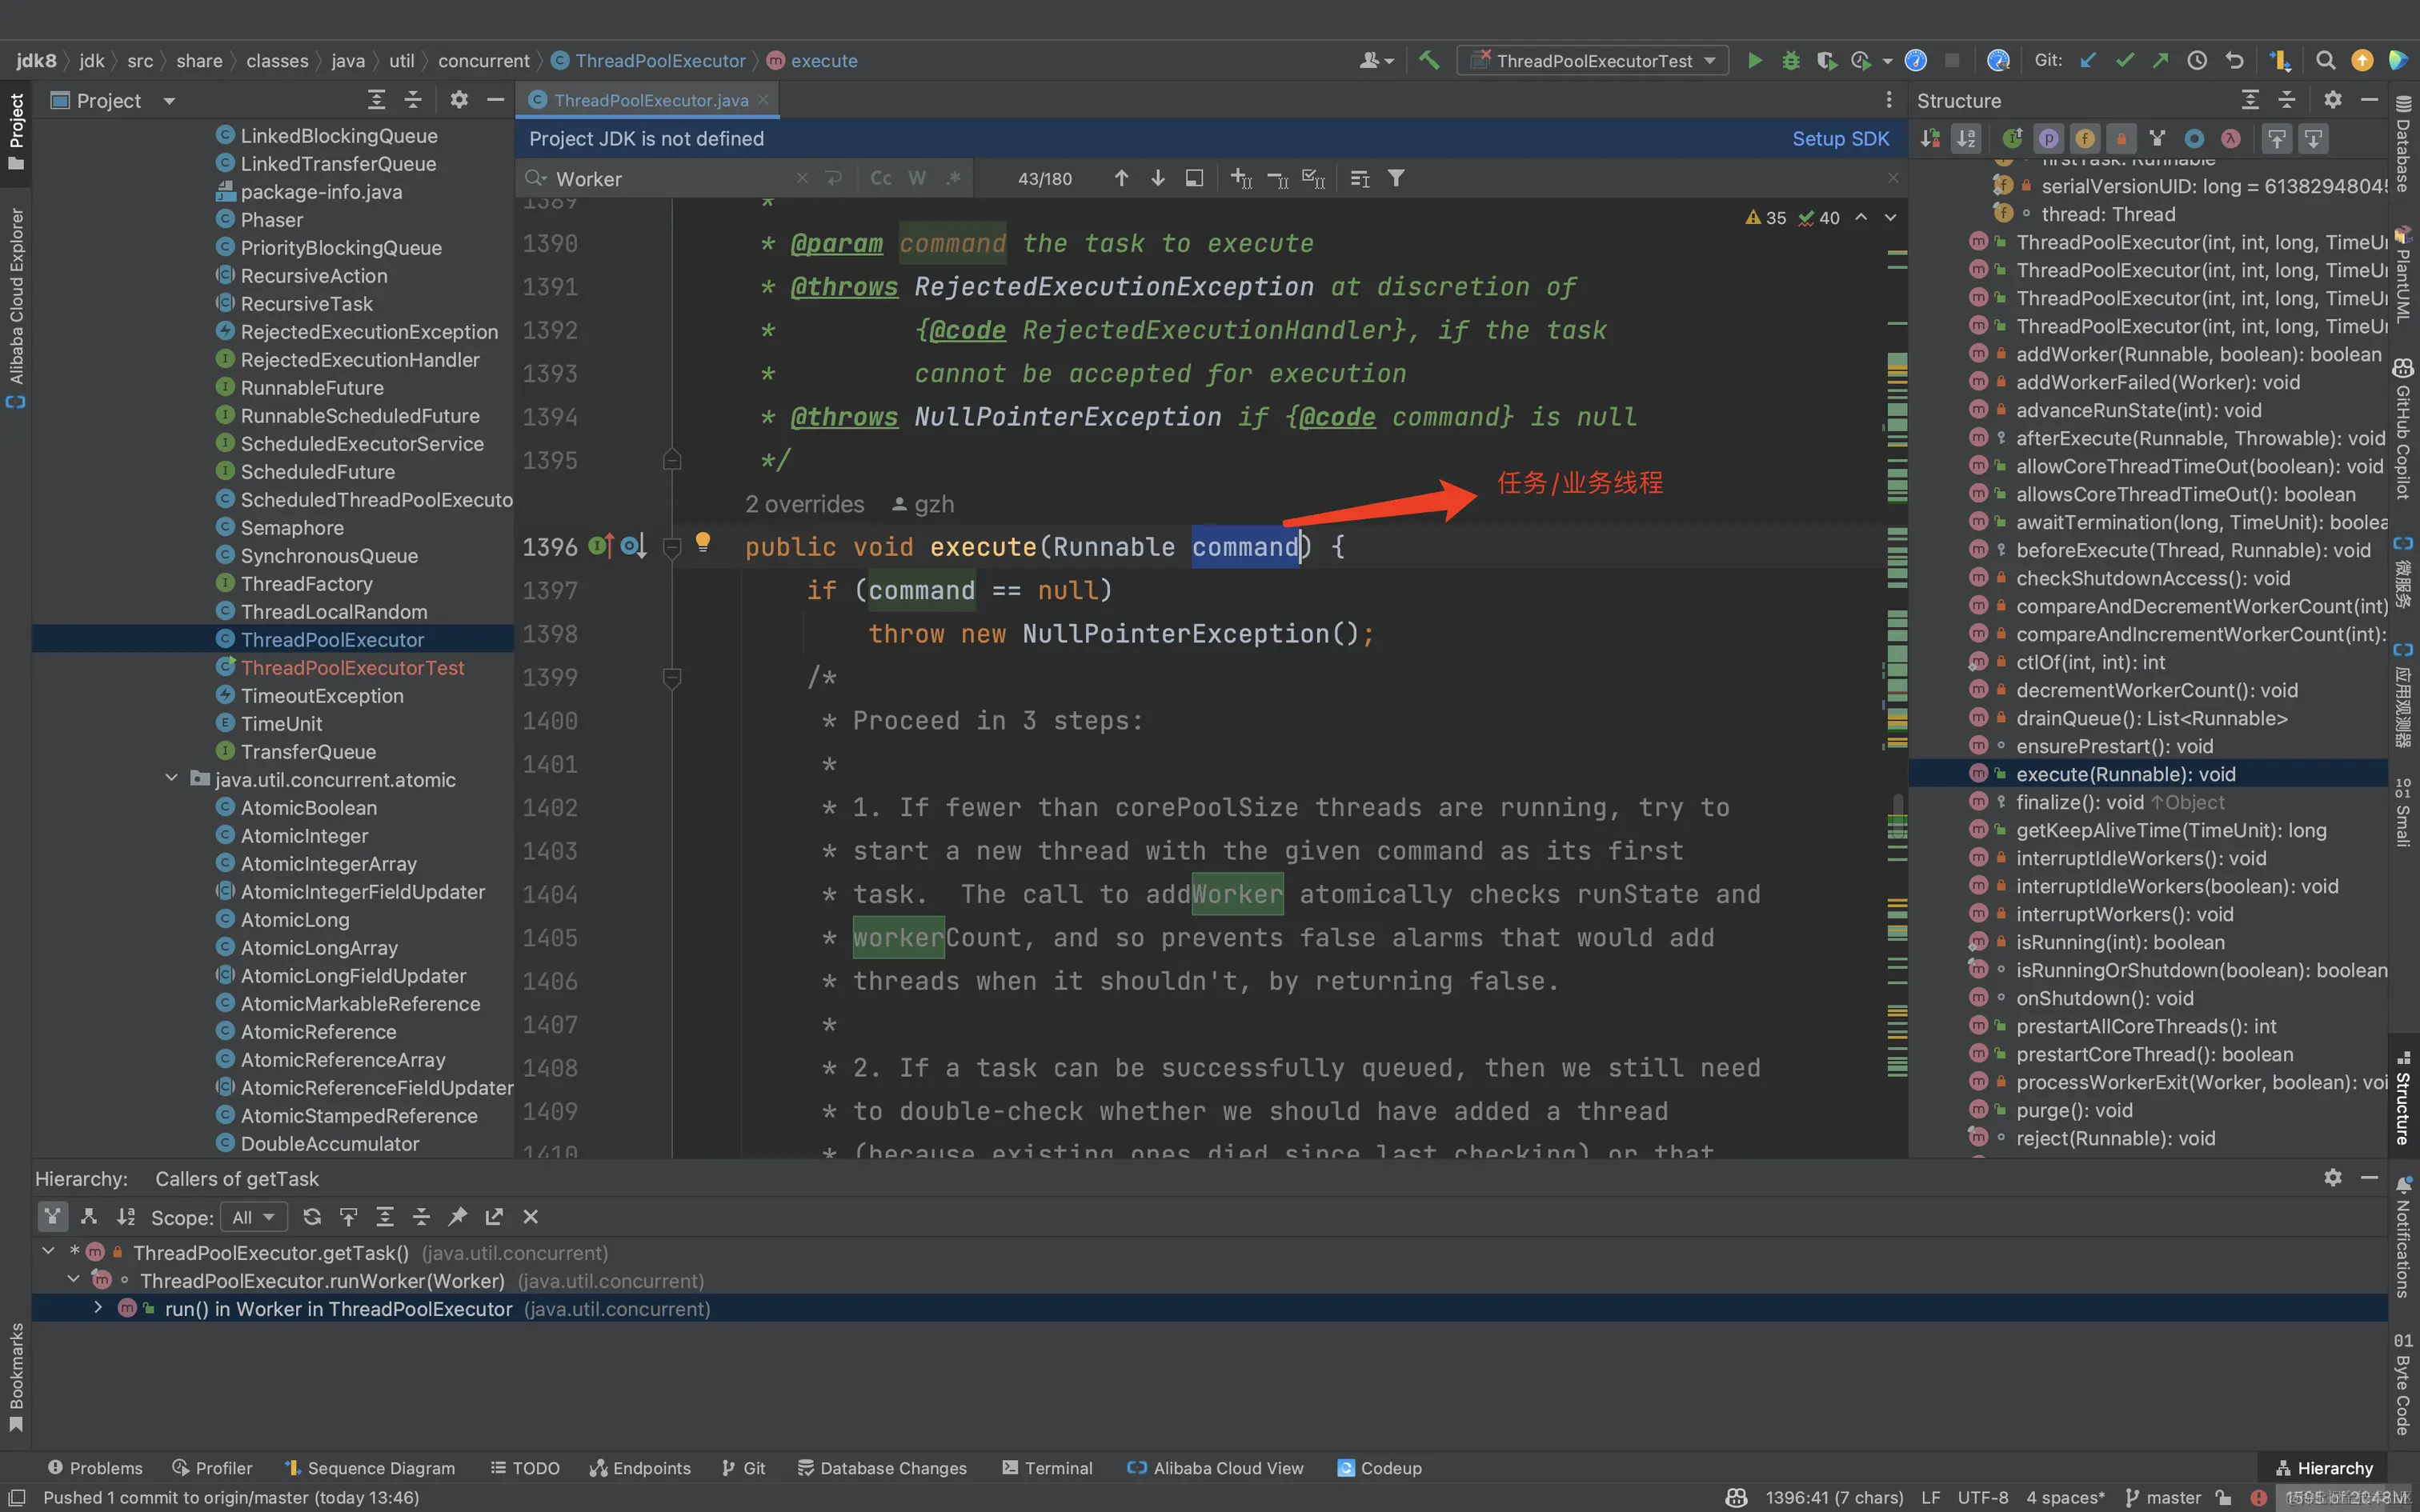Select ThreadPoolExecutorTest in Project tree

tap(352, 667)
